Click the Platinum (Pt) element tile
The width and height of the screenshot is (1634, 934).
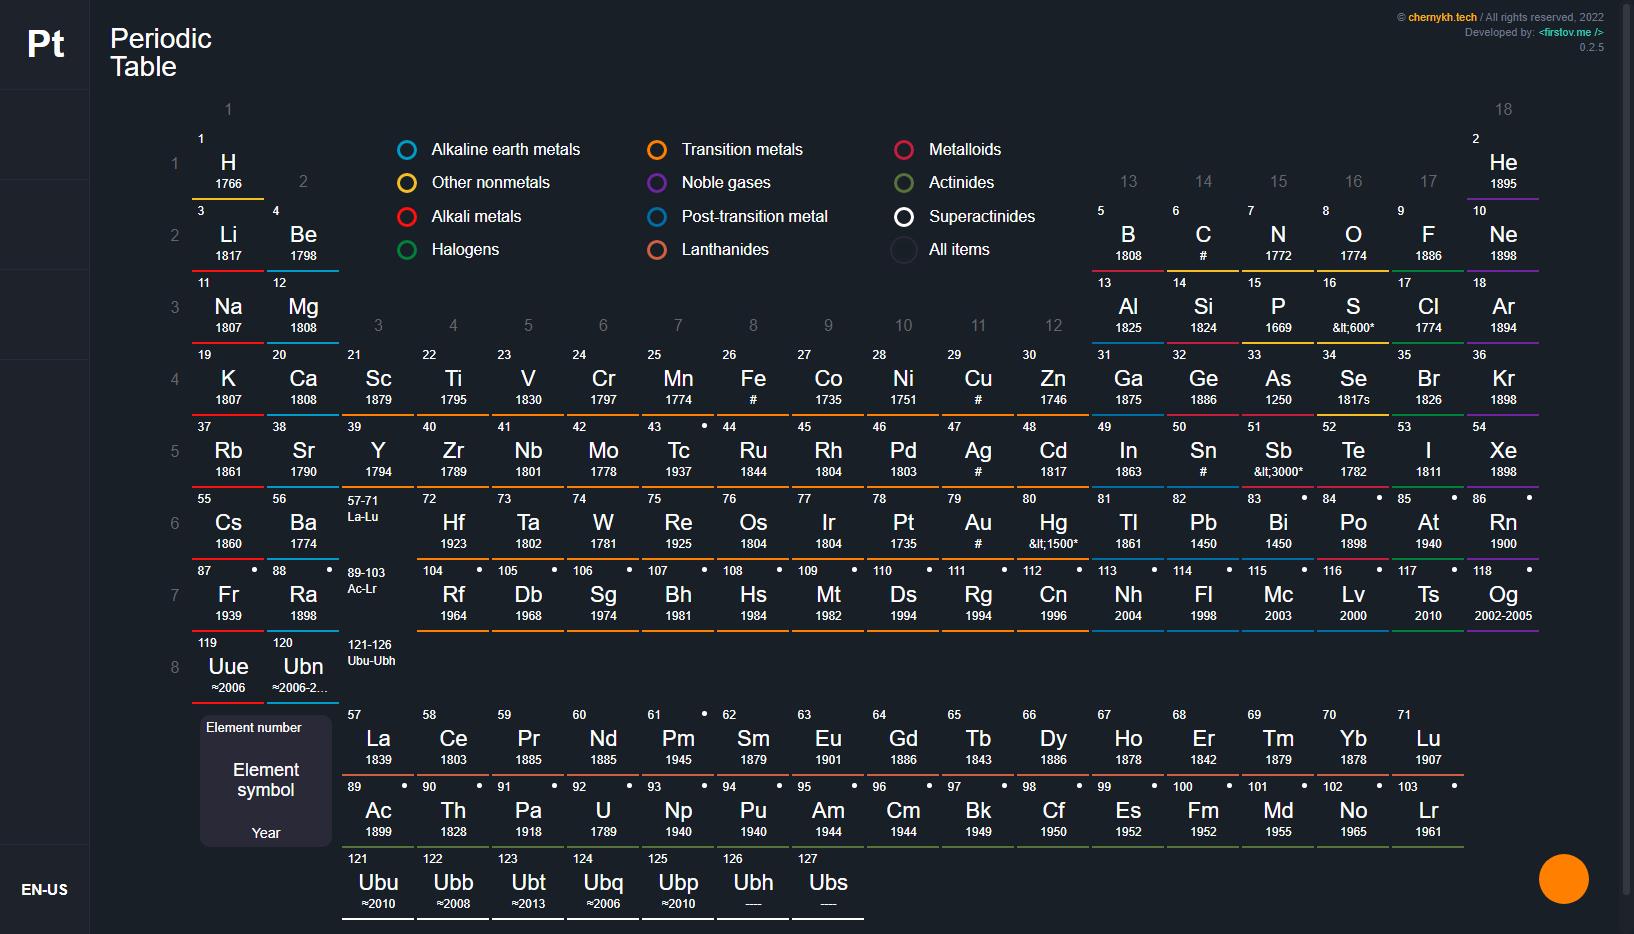903,524
